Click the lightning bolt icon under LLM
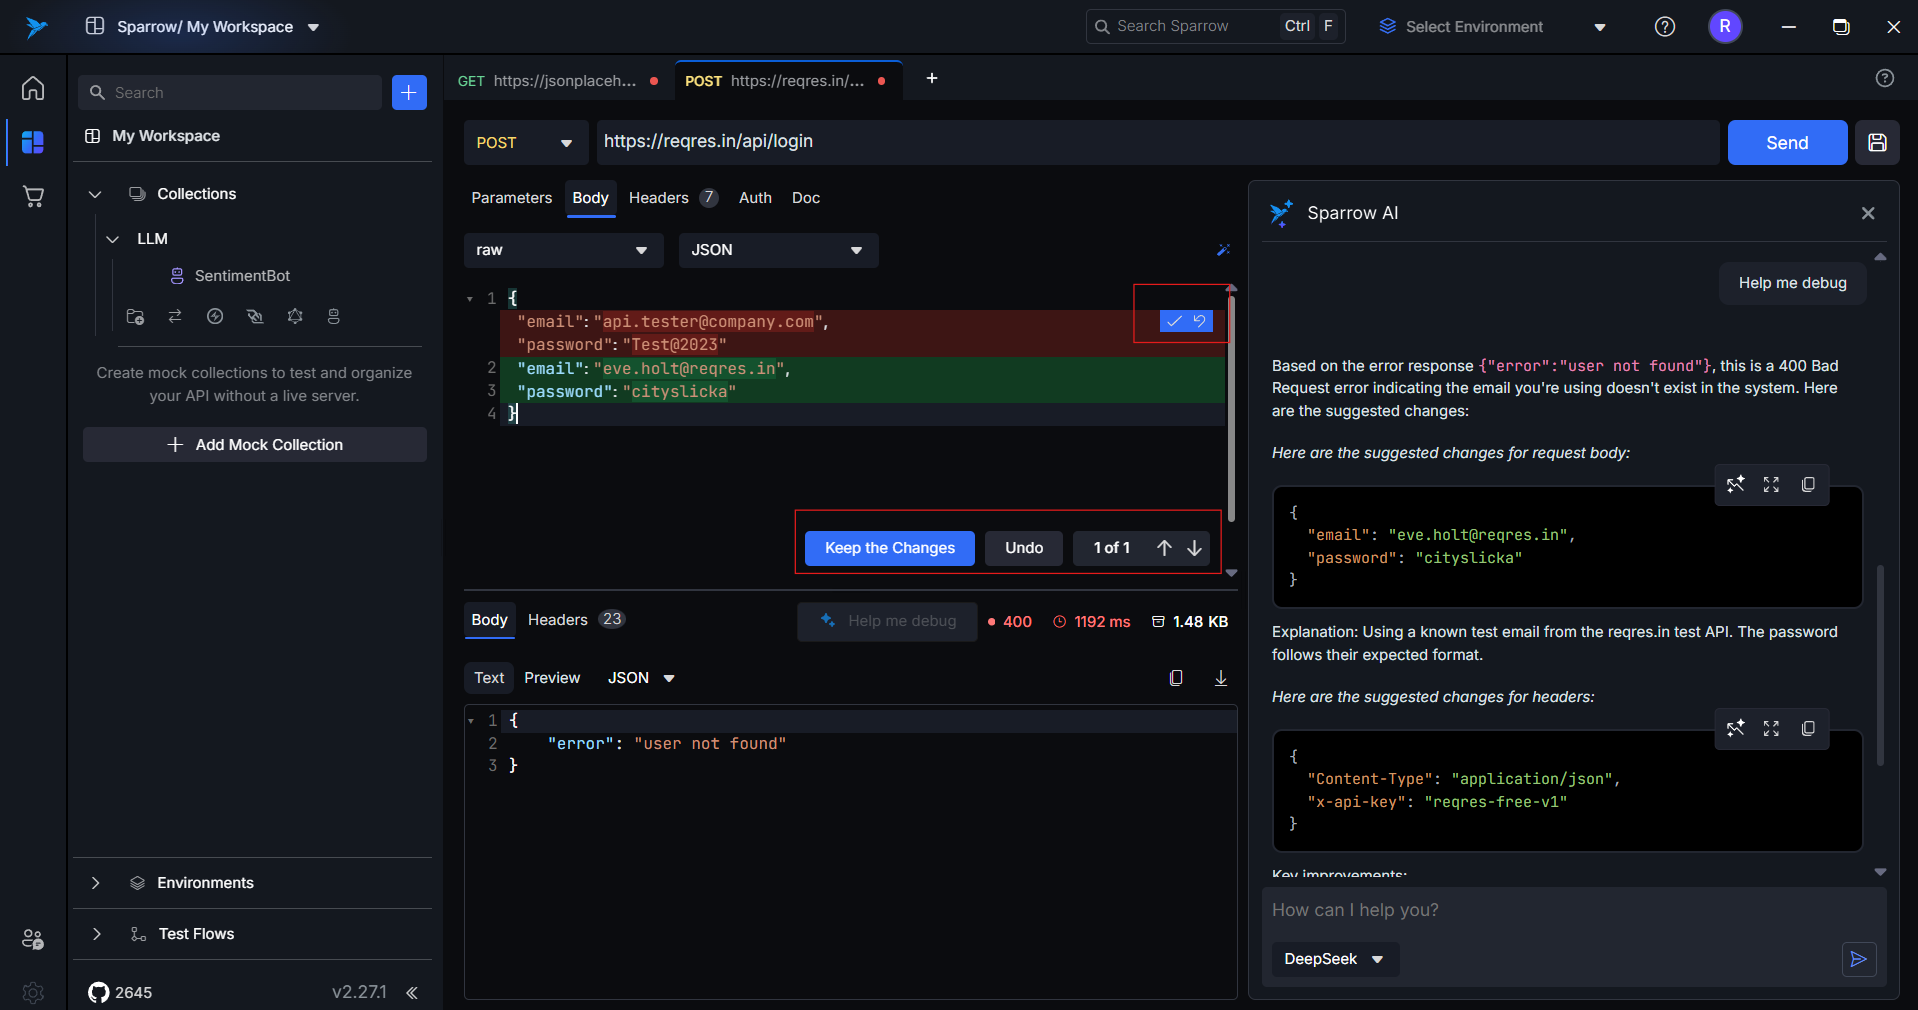1918x1010 pixels. [215, 316]
